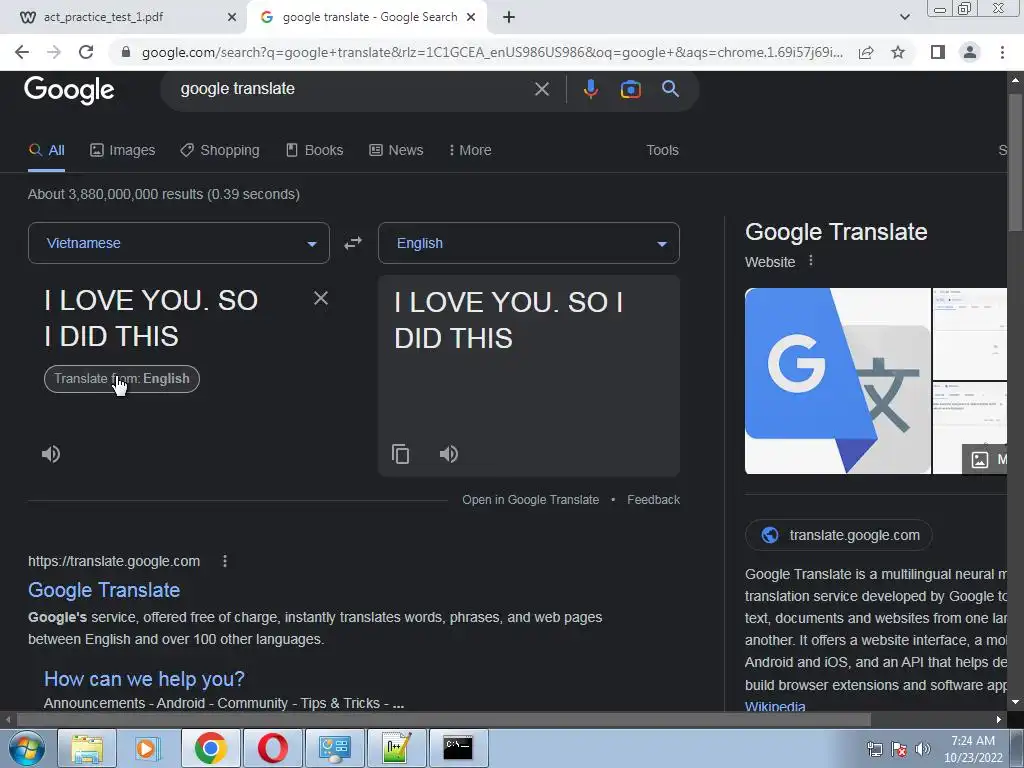Bookmark this page with star icon
This screenshot has height=768, width=1024.
click(x=898, y=52)
